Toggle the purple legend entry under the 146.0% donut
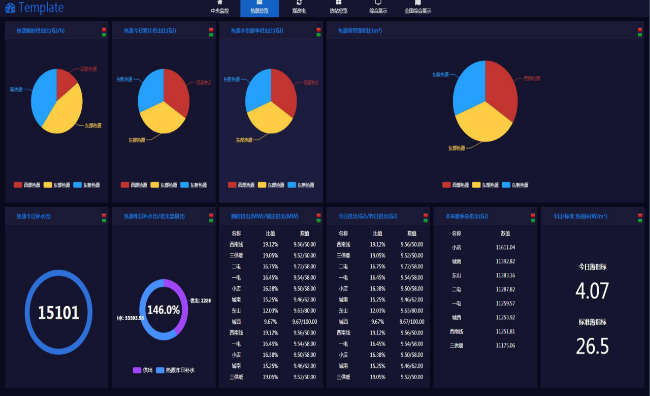The height and width of the screenshot is (396, 650). 143,370
